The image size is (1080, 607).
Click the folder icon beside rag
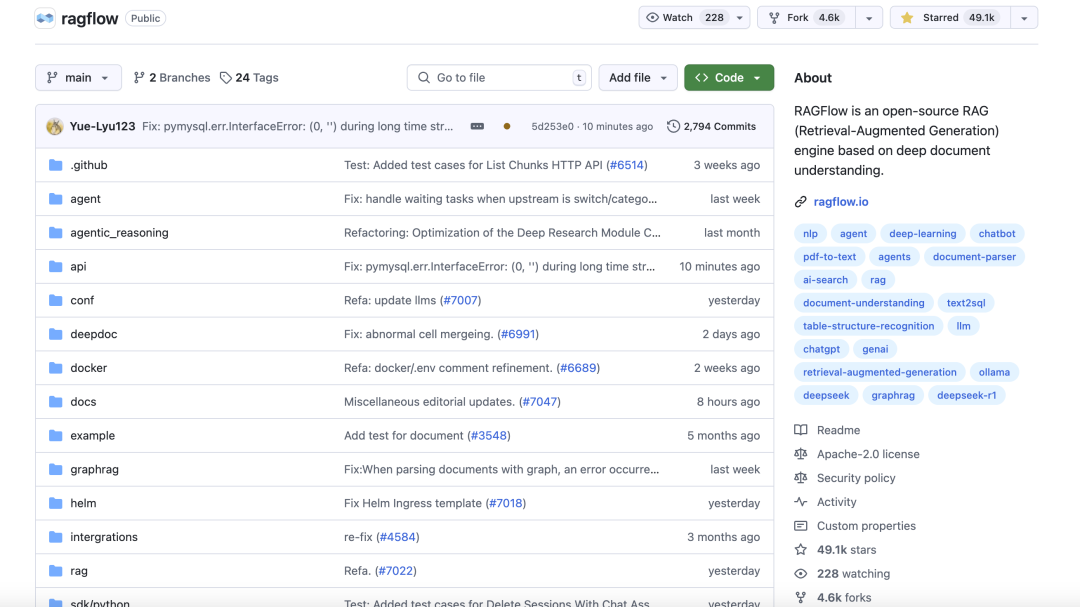56,570
